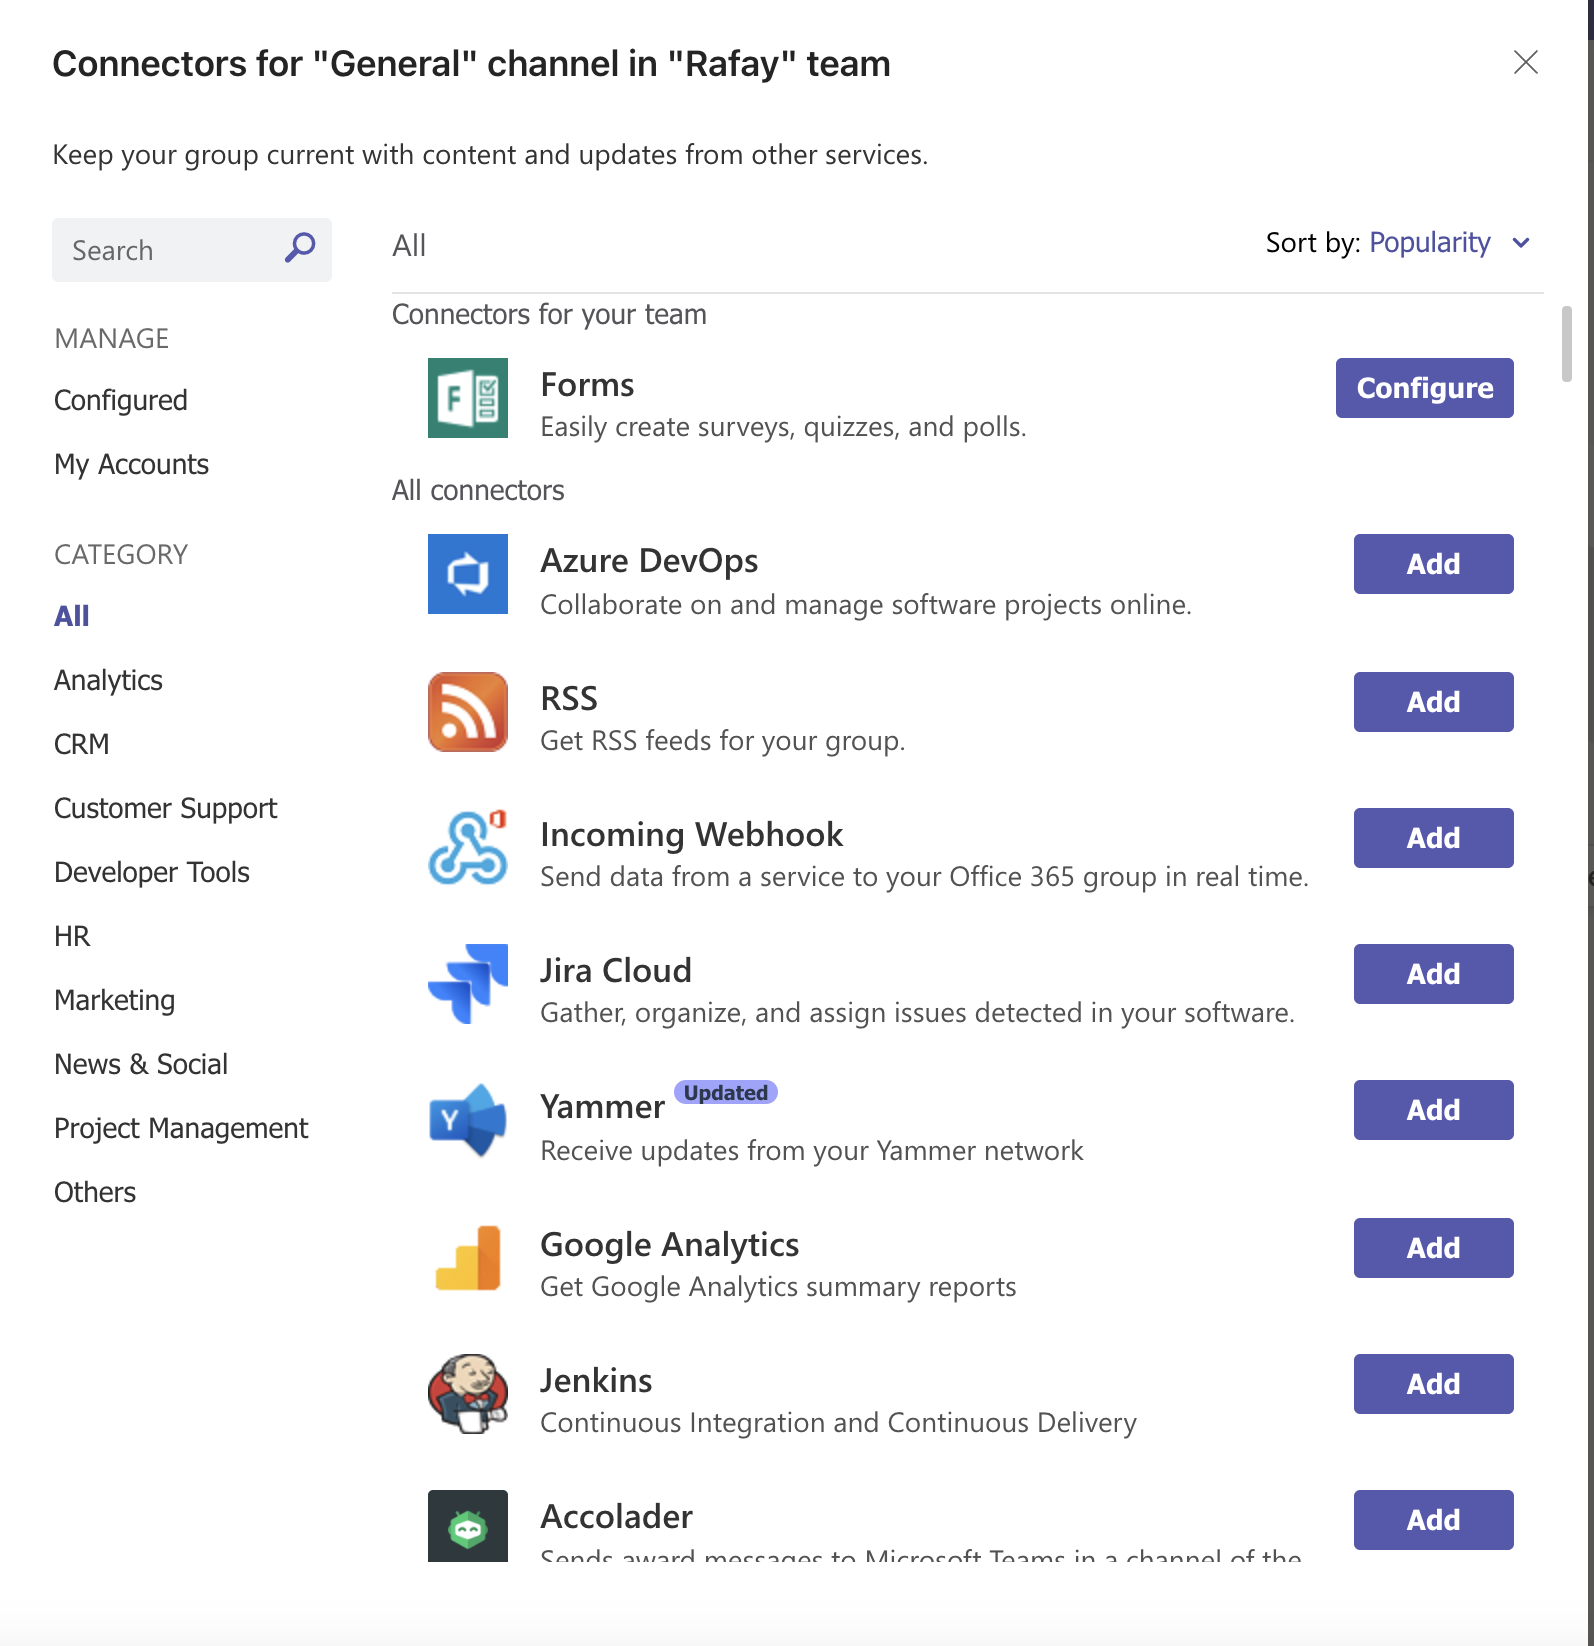
Task: Click the 'All' heading above connector list
Action: coord(409,245)
